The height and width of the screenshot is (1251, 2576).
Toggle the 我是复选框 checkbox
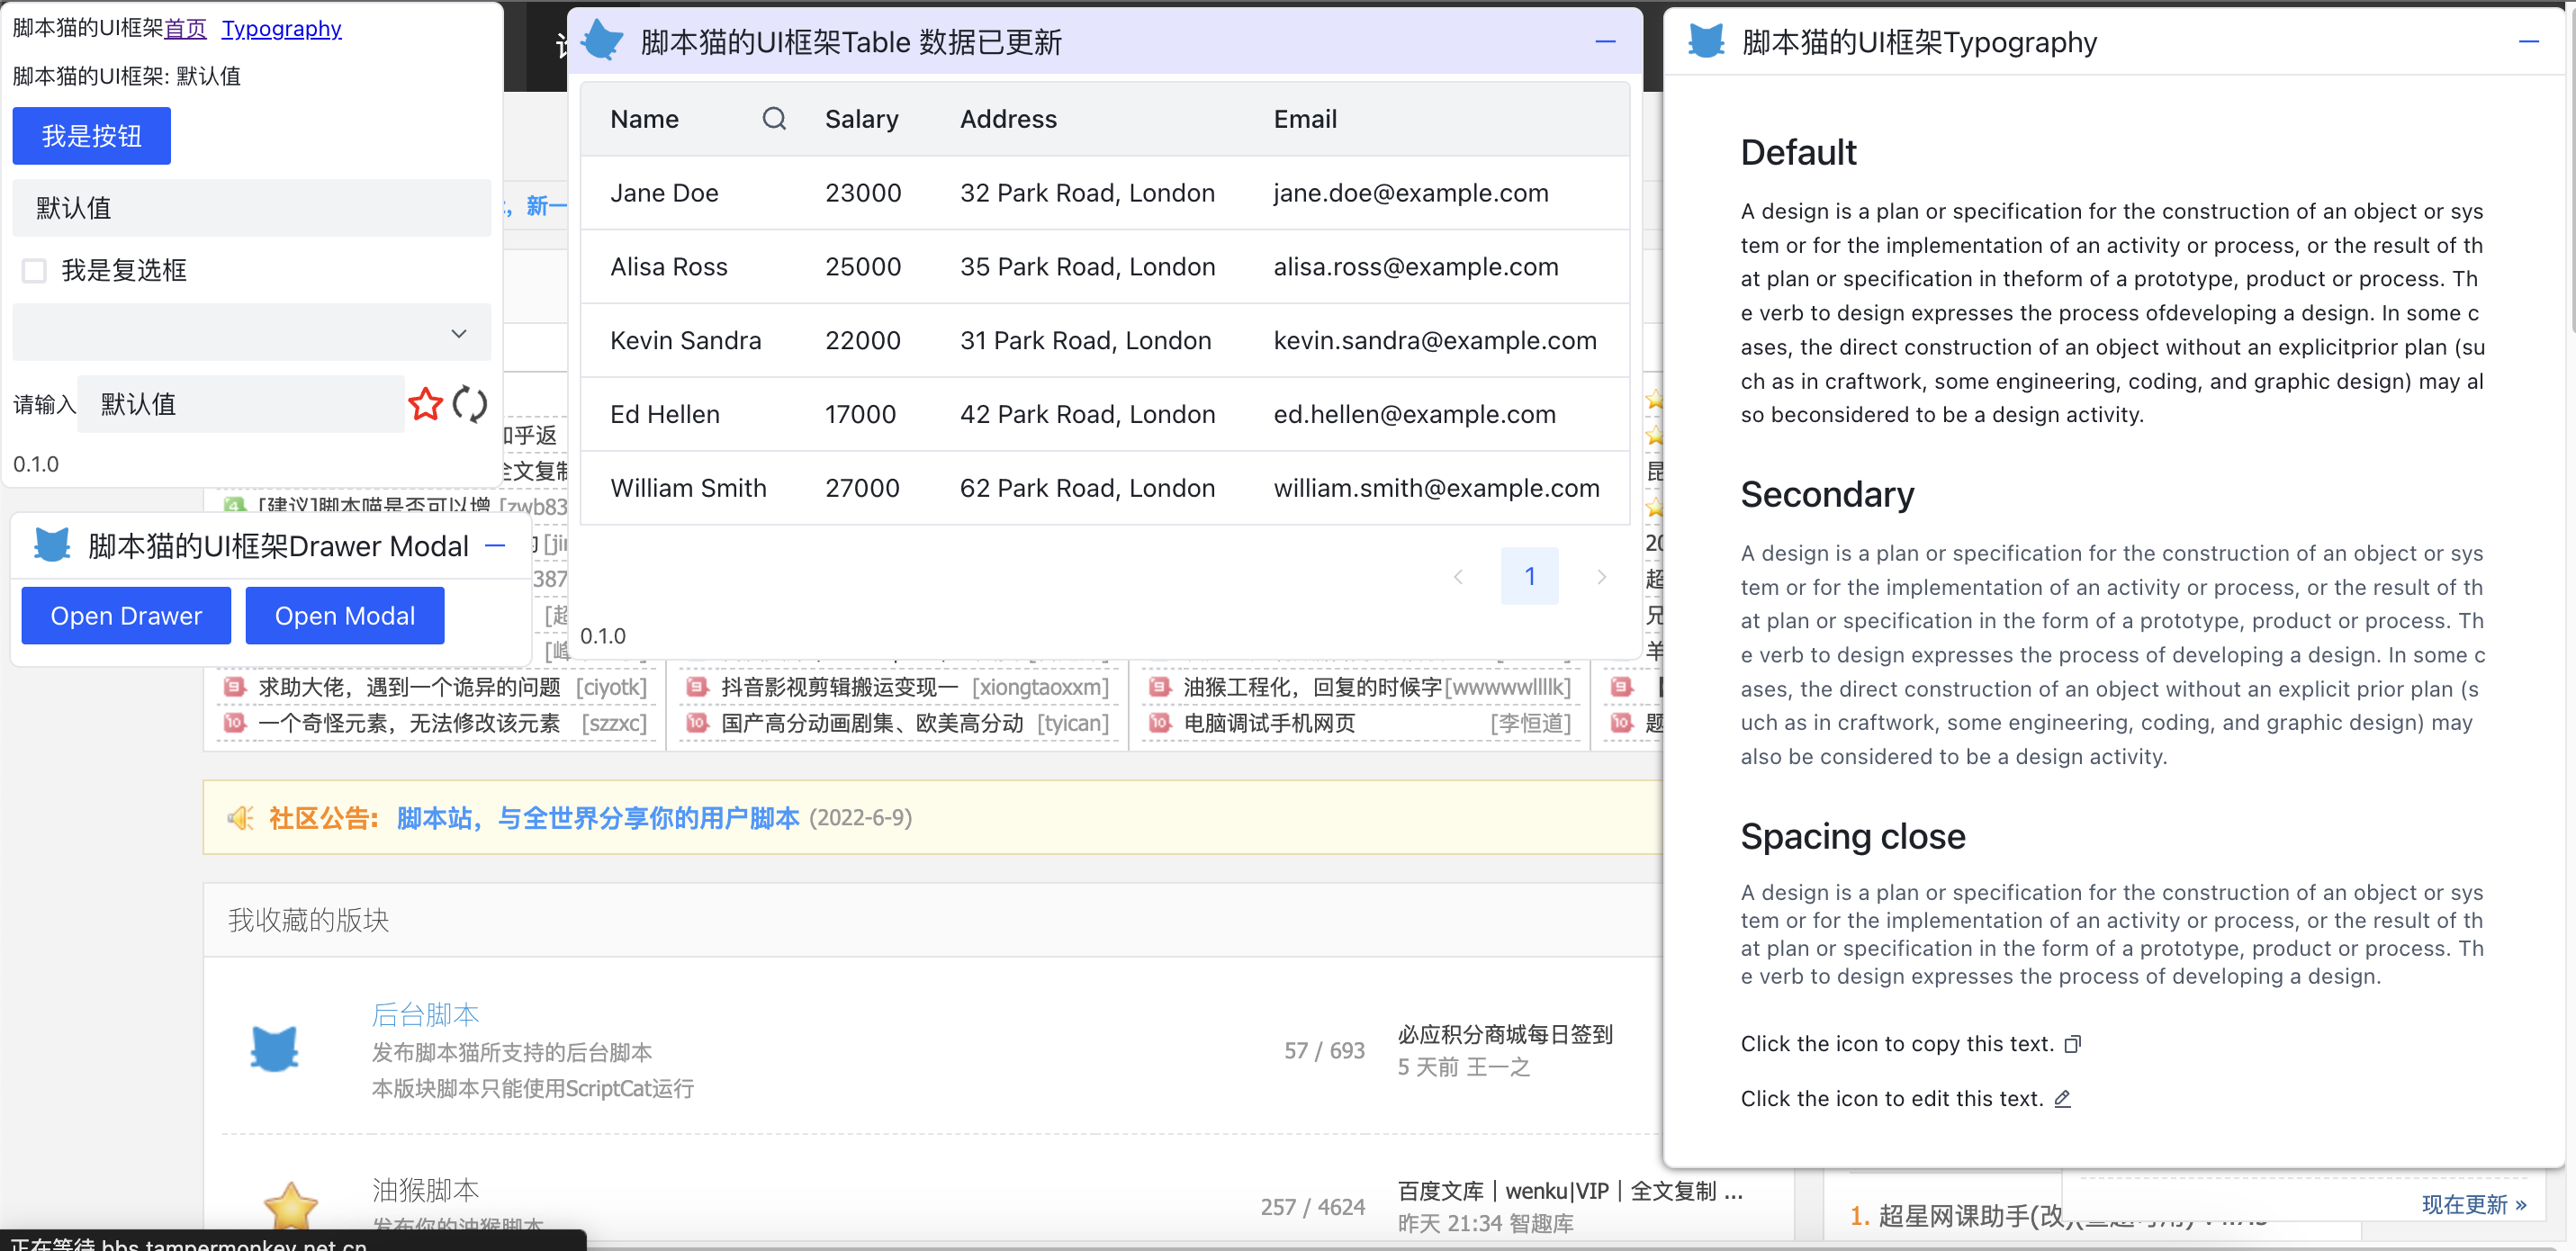(x=35, y=270)
